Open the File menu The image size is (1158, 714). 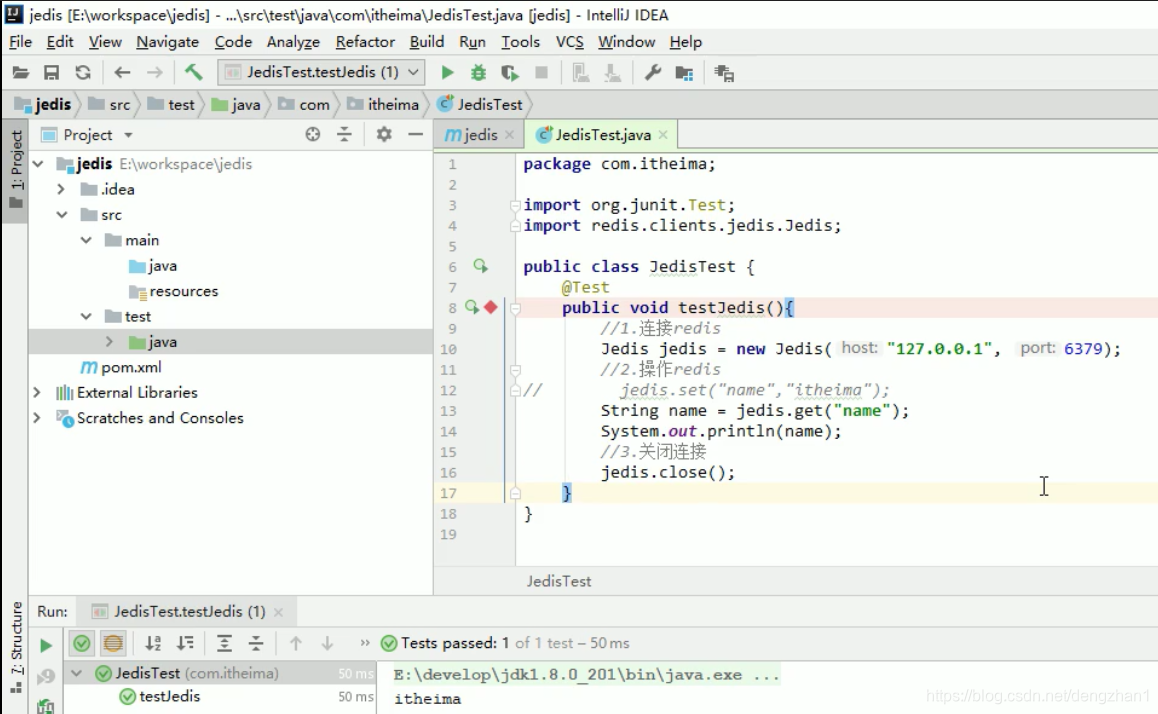point(21,42)
